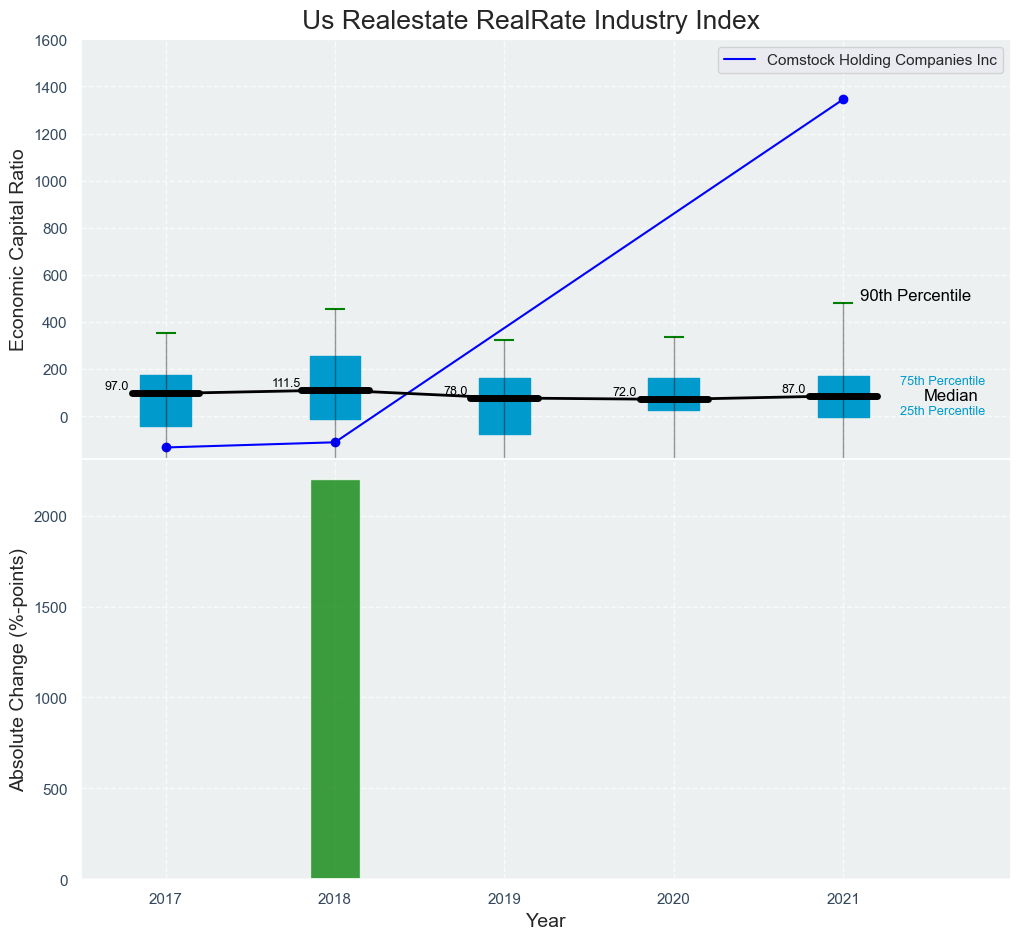The image size is (1020, 940).
Task: Click the Economic Capital Ratio axis label
Action: (x=17, y=249)
